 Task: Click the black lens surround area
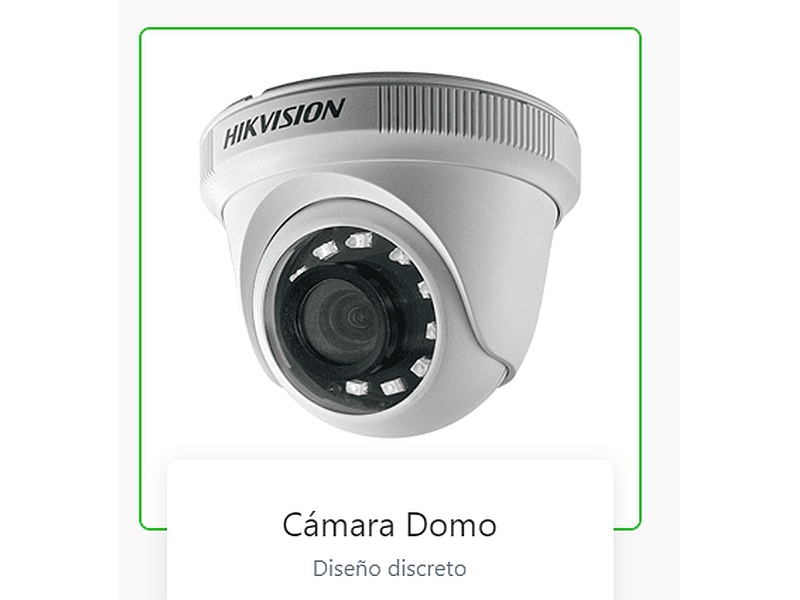click(354, 319)
